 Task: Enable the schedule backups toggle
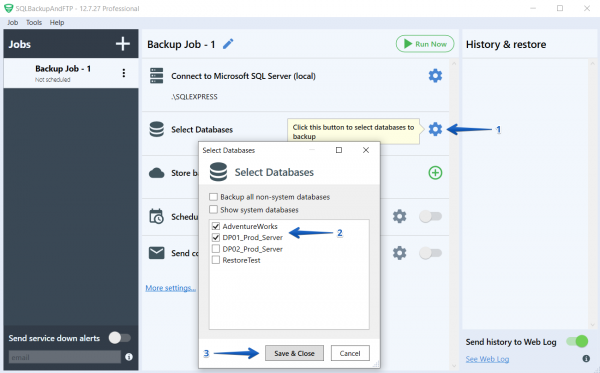tap(430, 217)
